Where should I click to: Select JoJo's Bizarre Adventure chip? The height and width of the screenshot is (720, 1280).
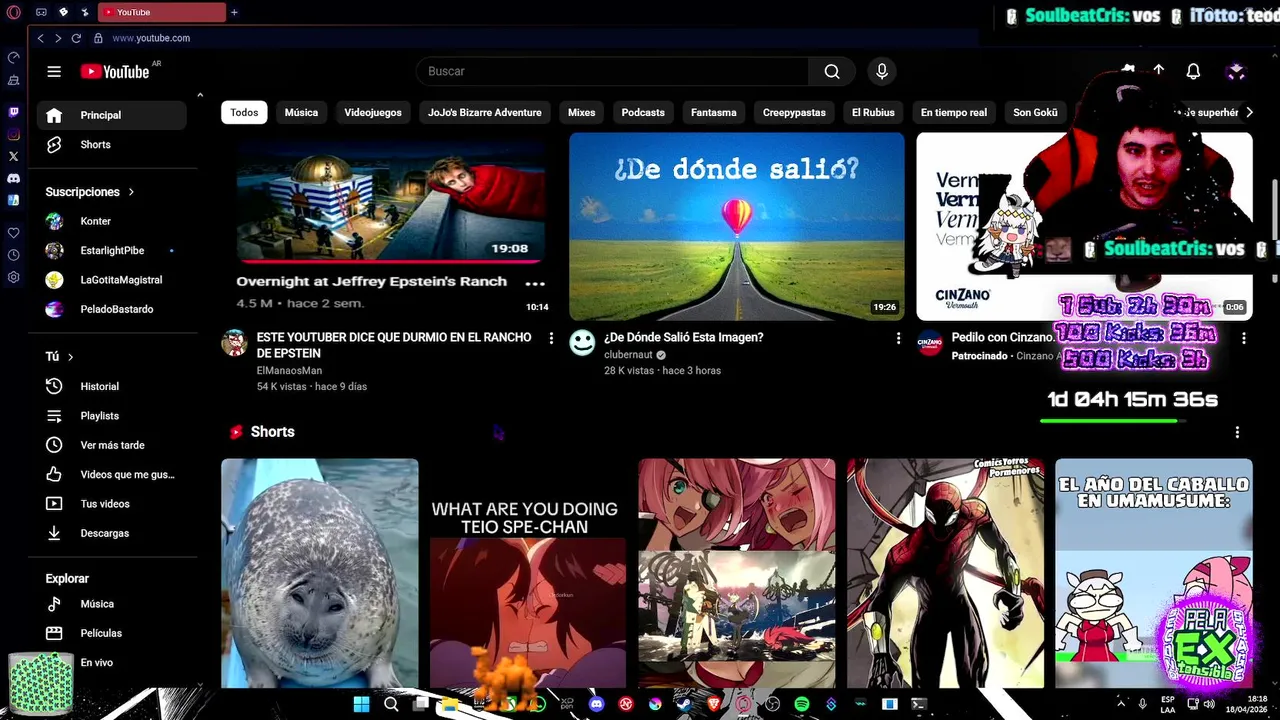coord(485,112)
